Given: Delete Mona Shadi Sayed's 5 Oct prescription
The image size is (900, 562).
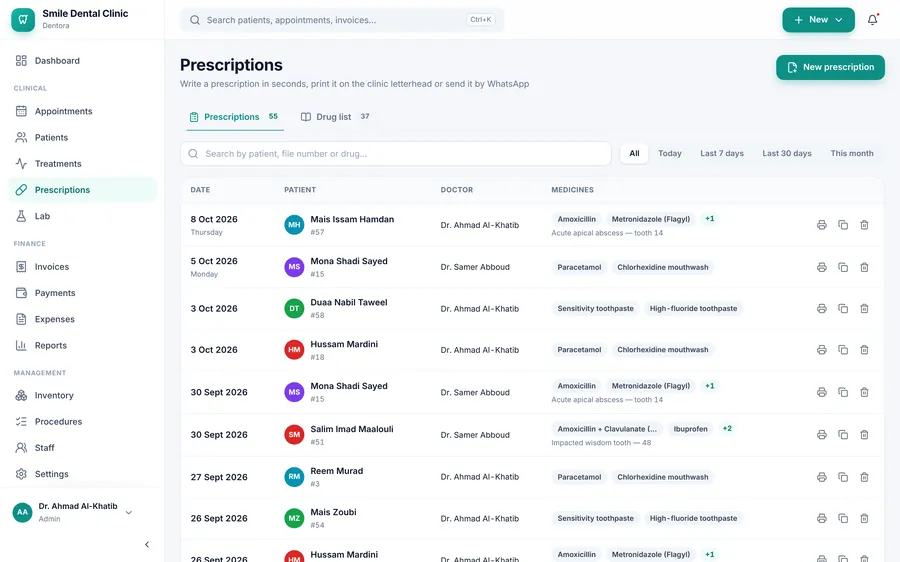Looking at the screenshot, I should click(864, 267).
